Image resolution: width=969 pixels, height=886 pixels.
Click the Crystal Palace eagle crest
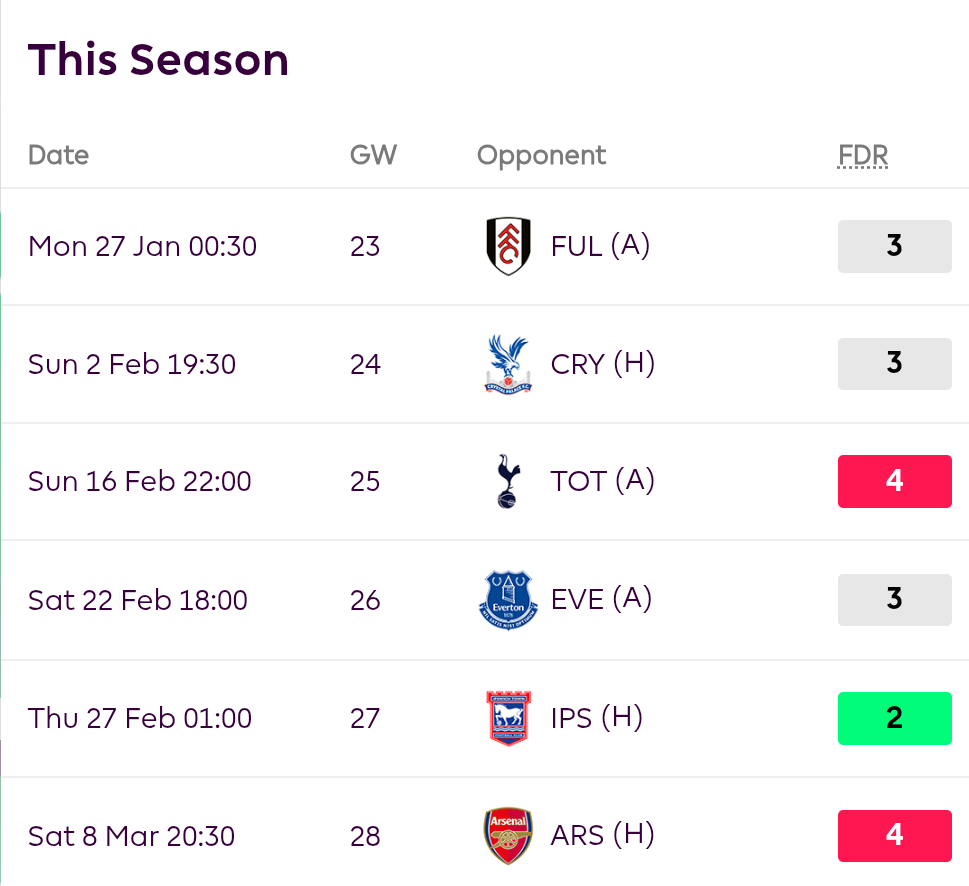508,364
